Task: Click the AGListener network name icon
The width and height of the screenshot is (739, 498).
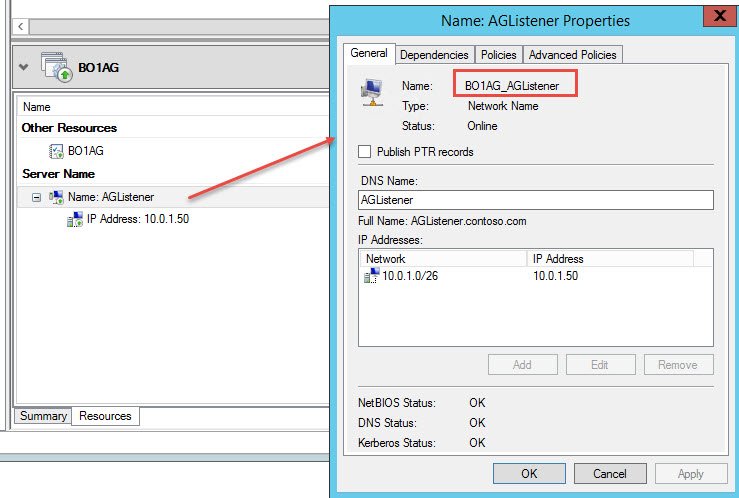Action: [56, 197]
